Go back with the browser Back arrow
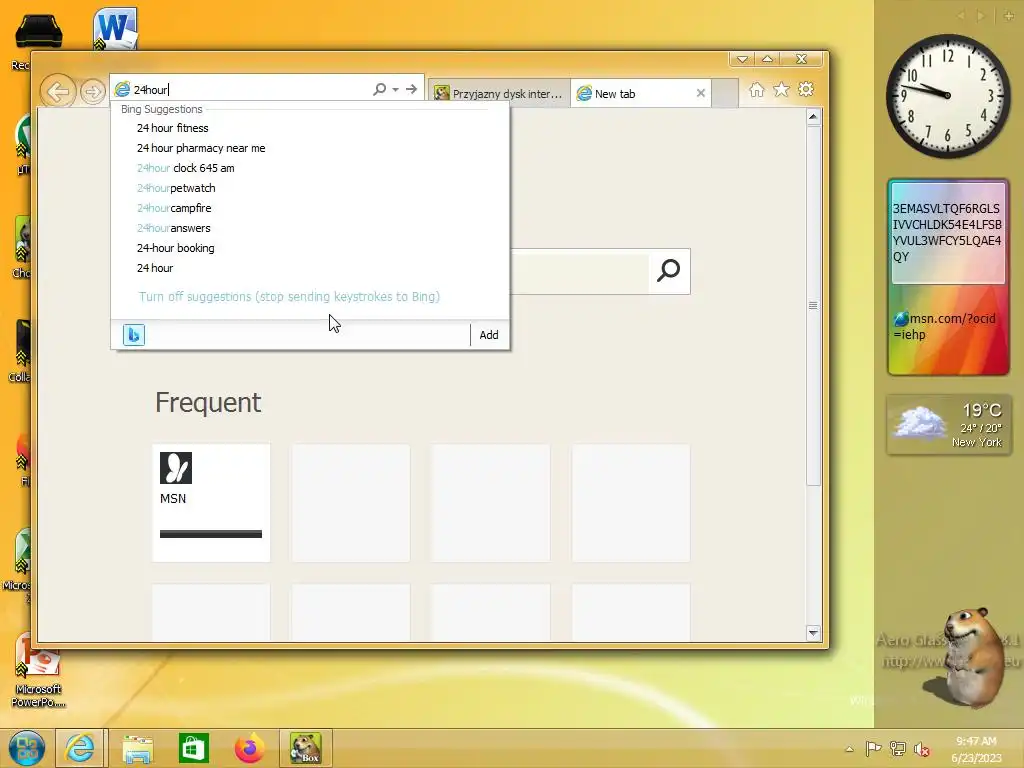The image size is (1024, 768). [57, 91]
